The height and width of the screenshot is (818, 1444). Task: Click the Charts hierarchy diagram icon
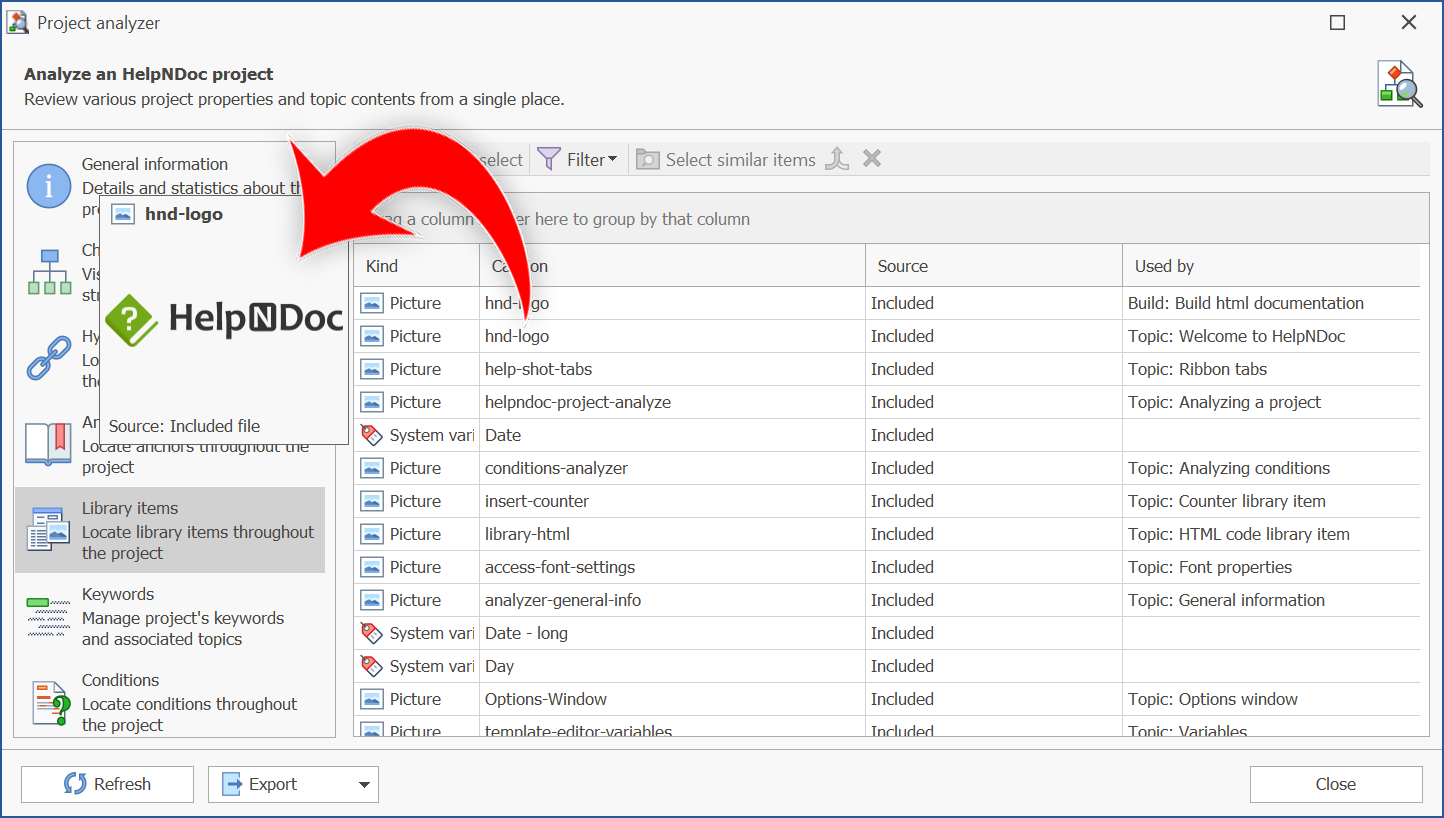pos(49,272)
